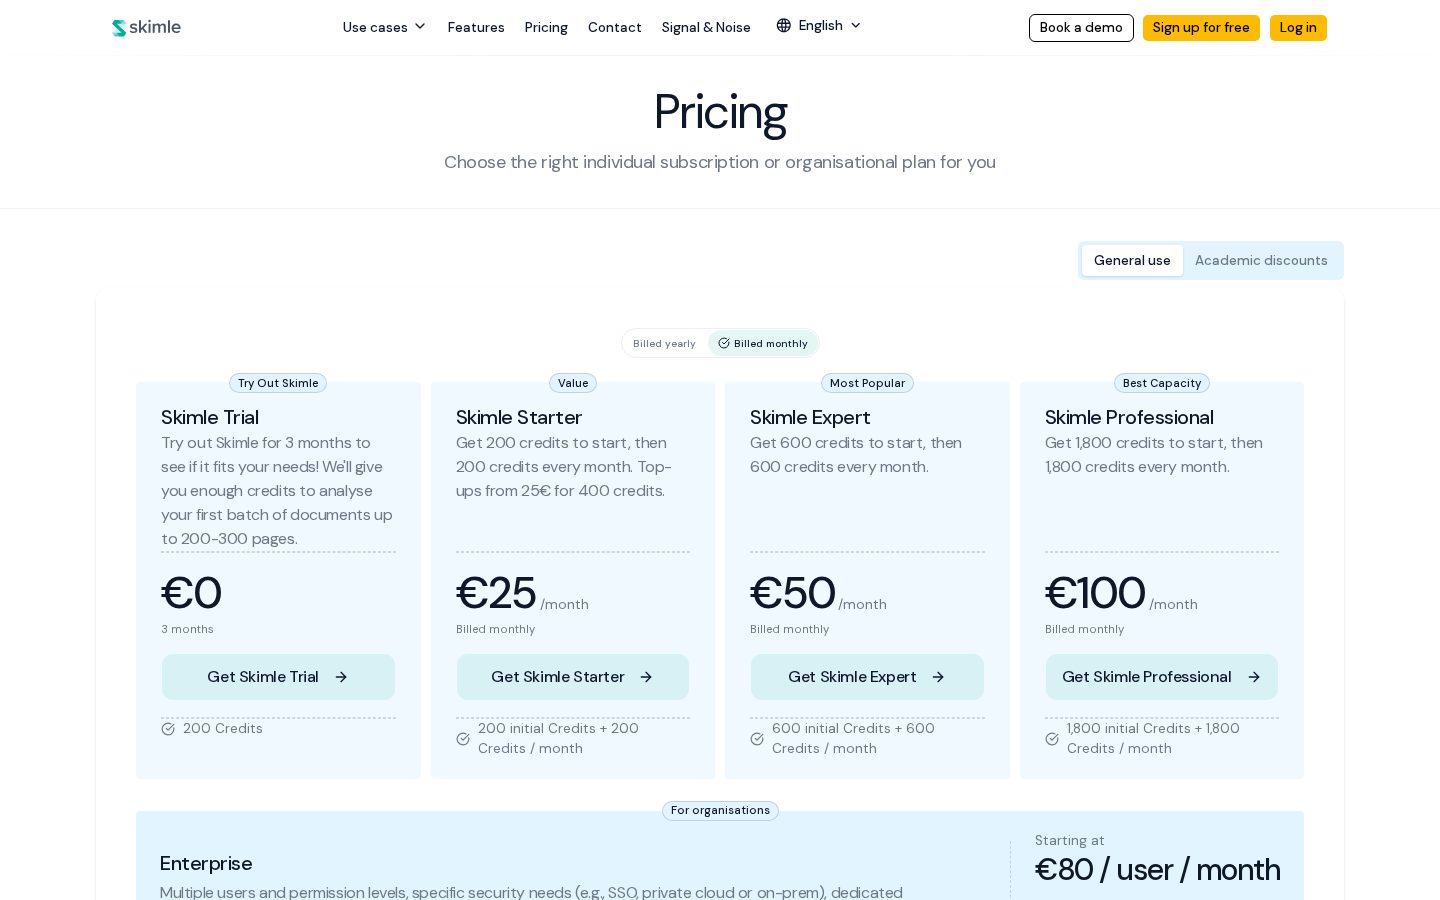Screen dimensions: 1440x900
Task: Click check icon beside 1,800 initial Credits
Action: pyautogui.click(x=1052, y=739)
